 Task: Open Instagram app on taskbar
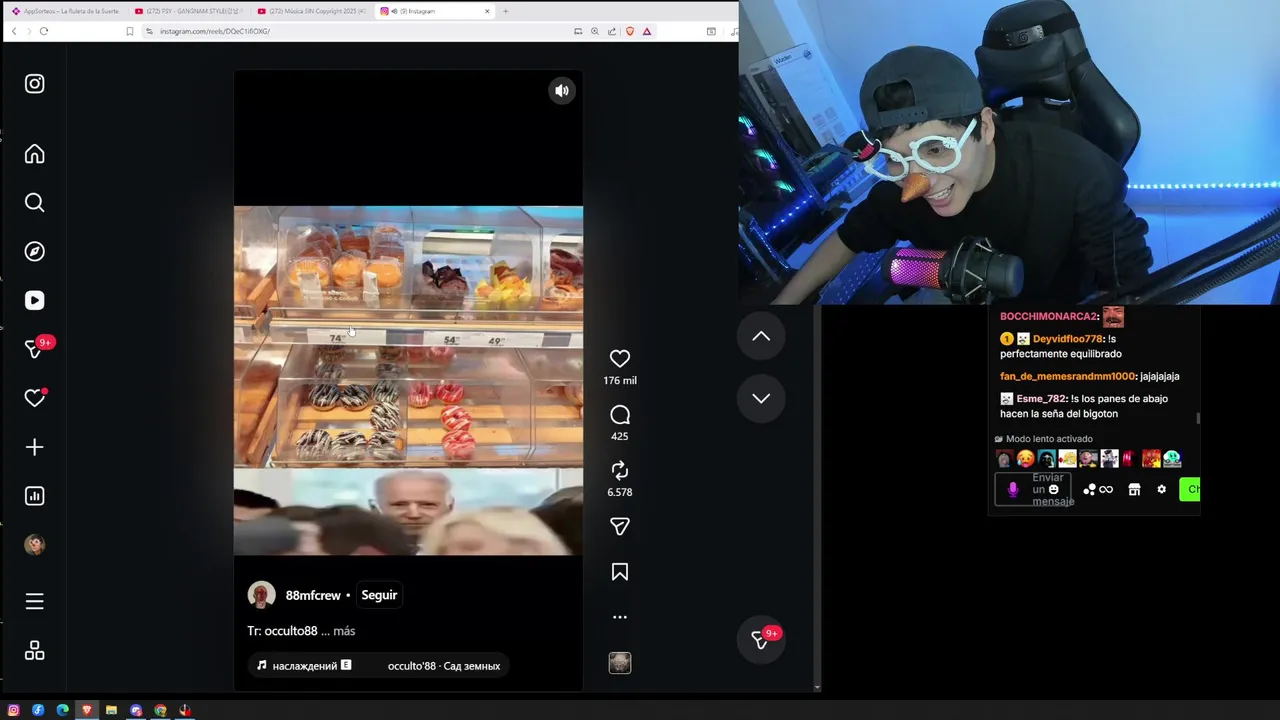14,710
